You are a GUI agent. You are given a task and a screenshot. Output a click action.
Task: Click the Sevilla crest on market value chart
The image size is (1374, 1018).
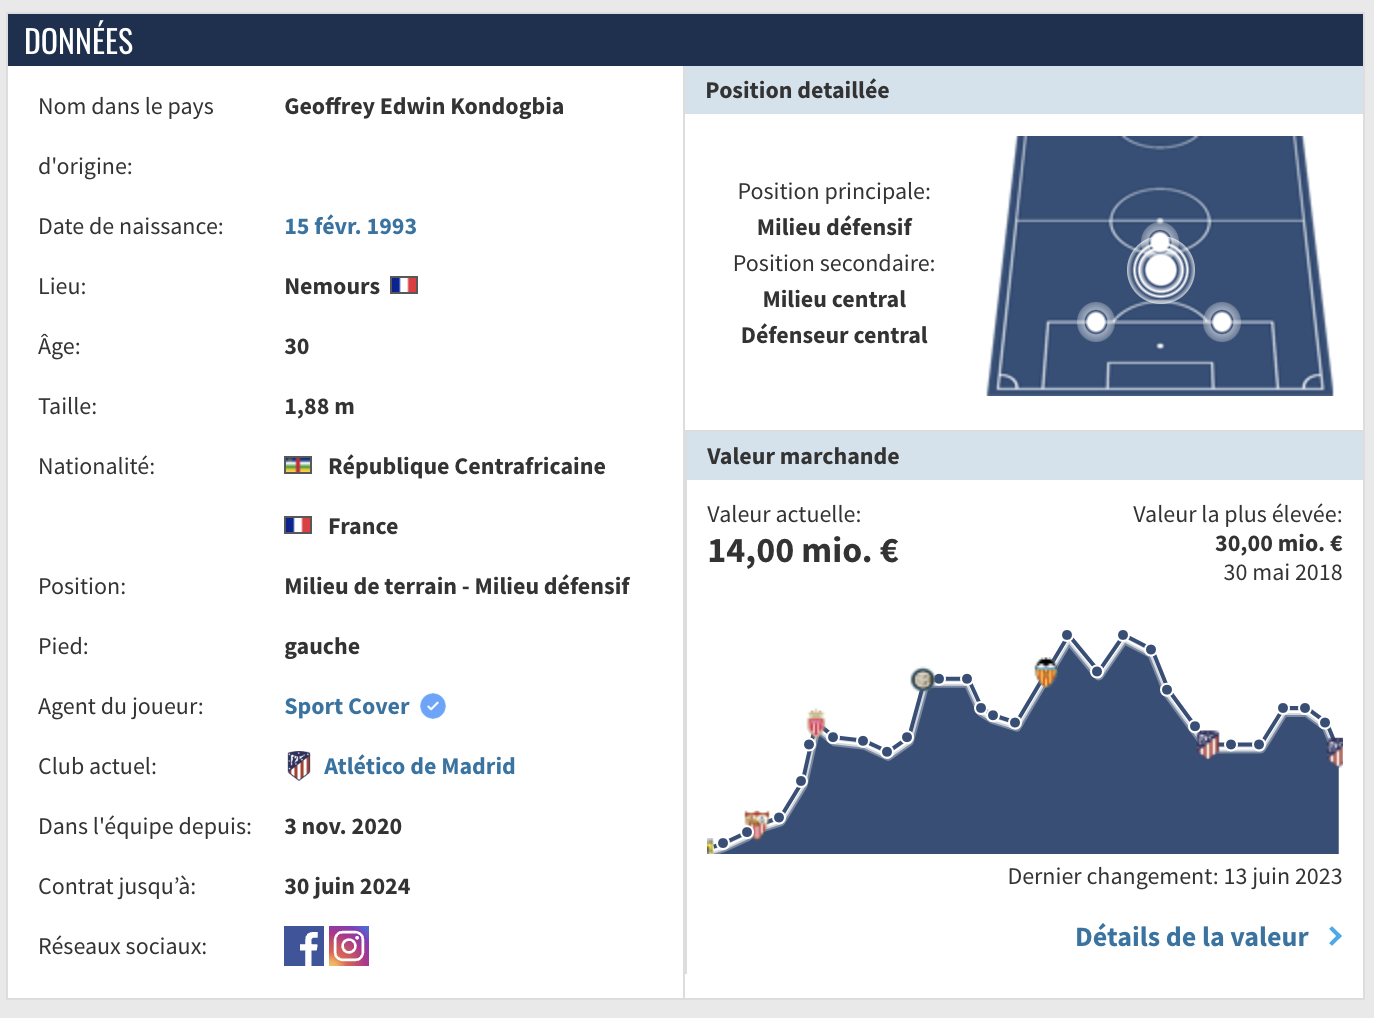757,824
